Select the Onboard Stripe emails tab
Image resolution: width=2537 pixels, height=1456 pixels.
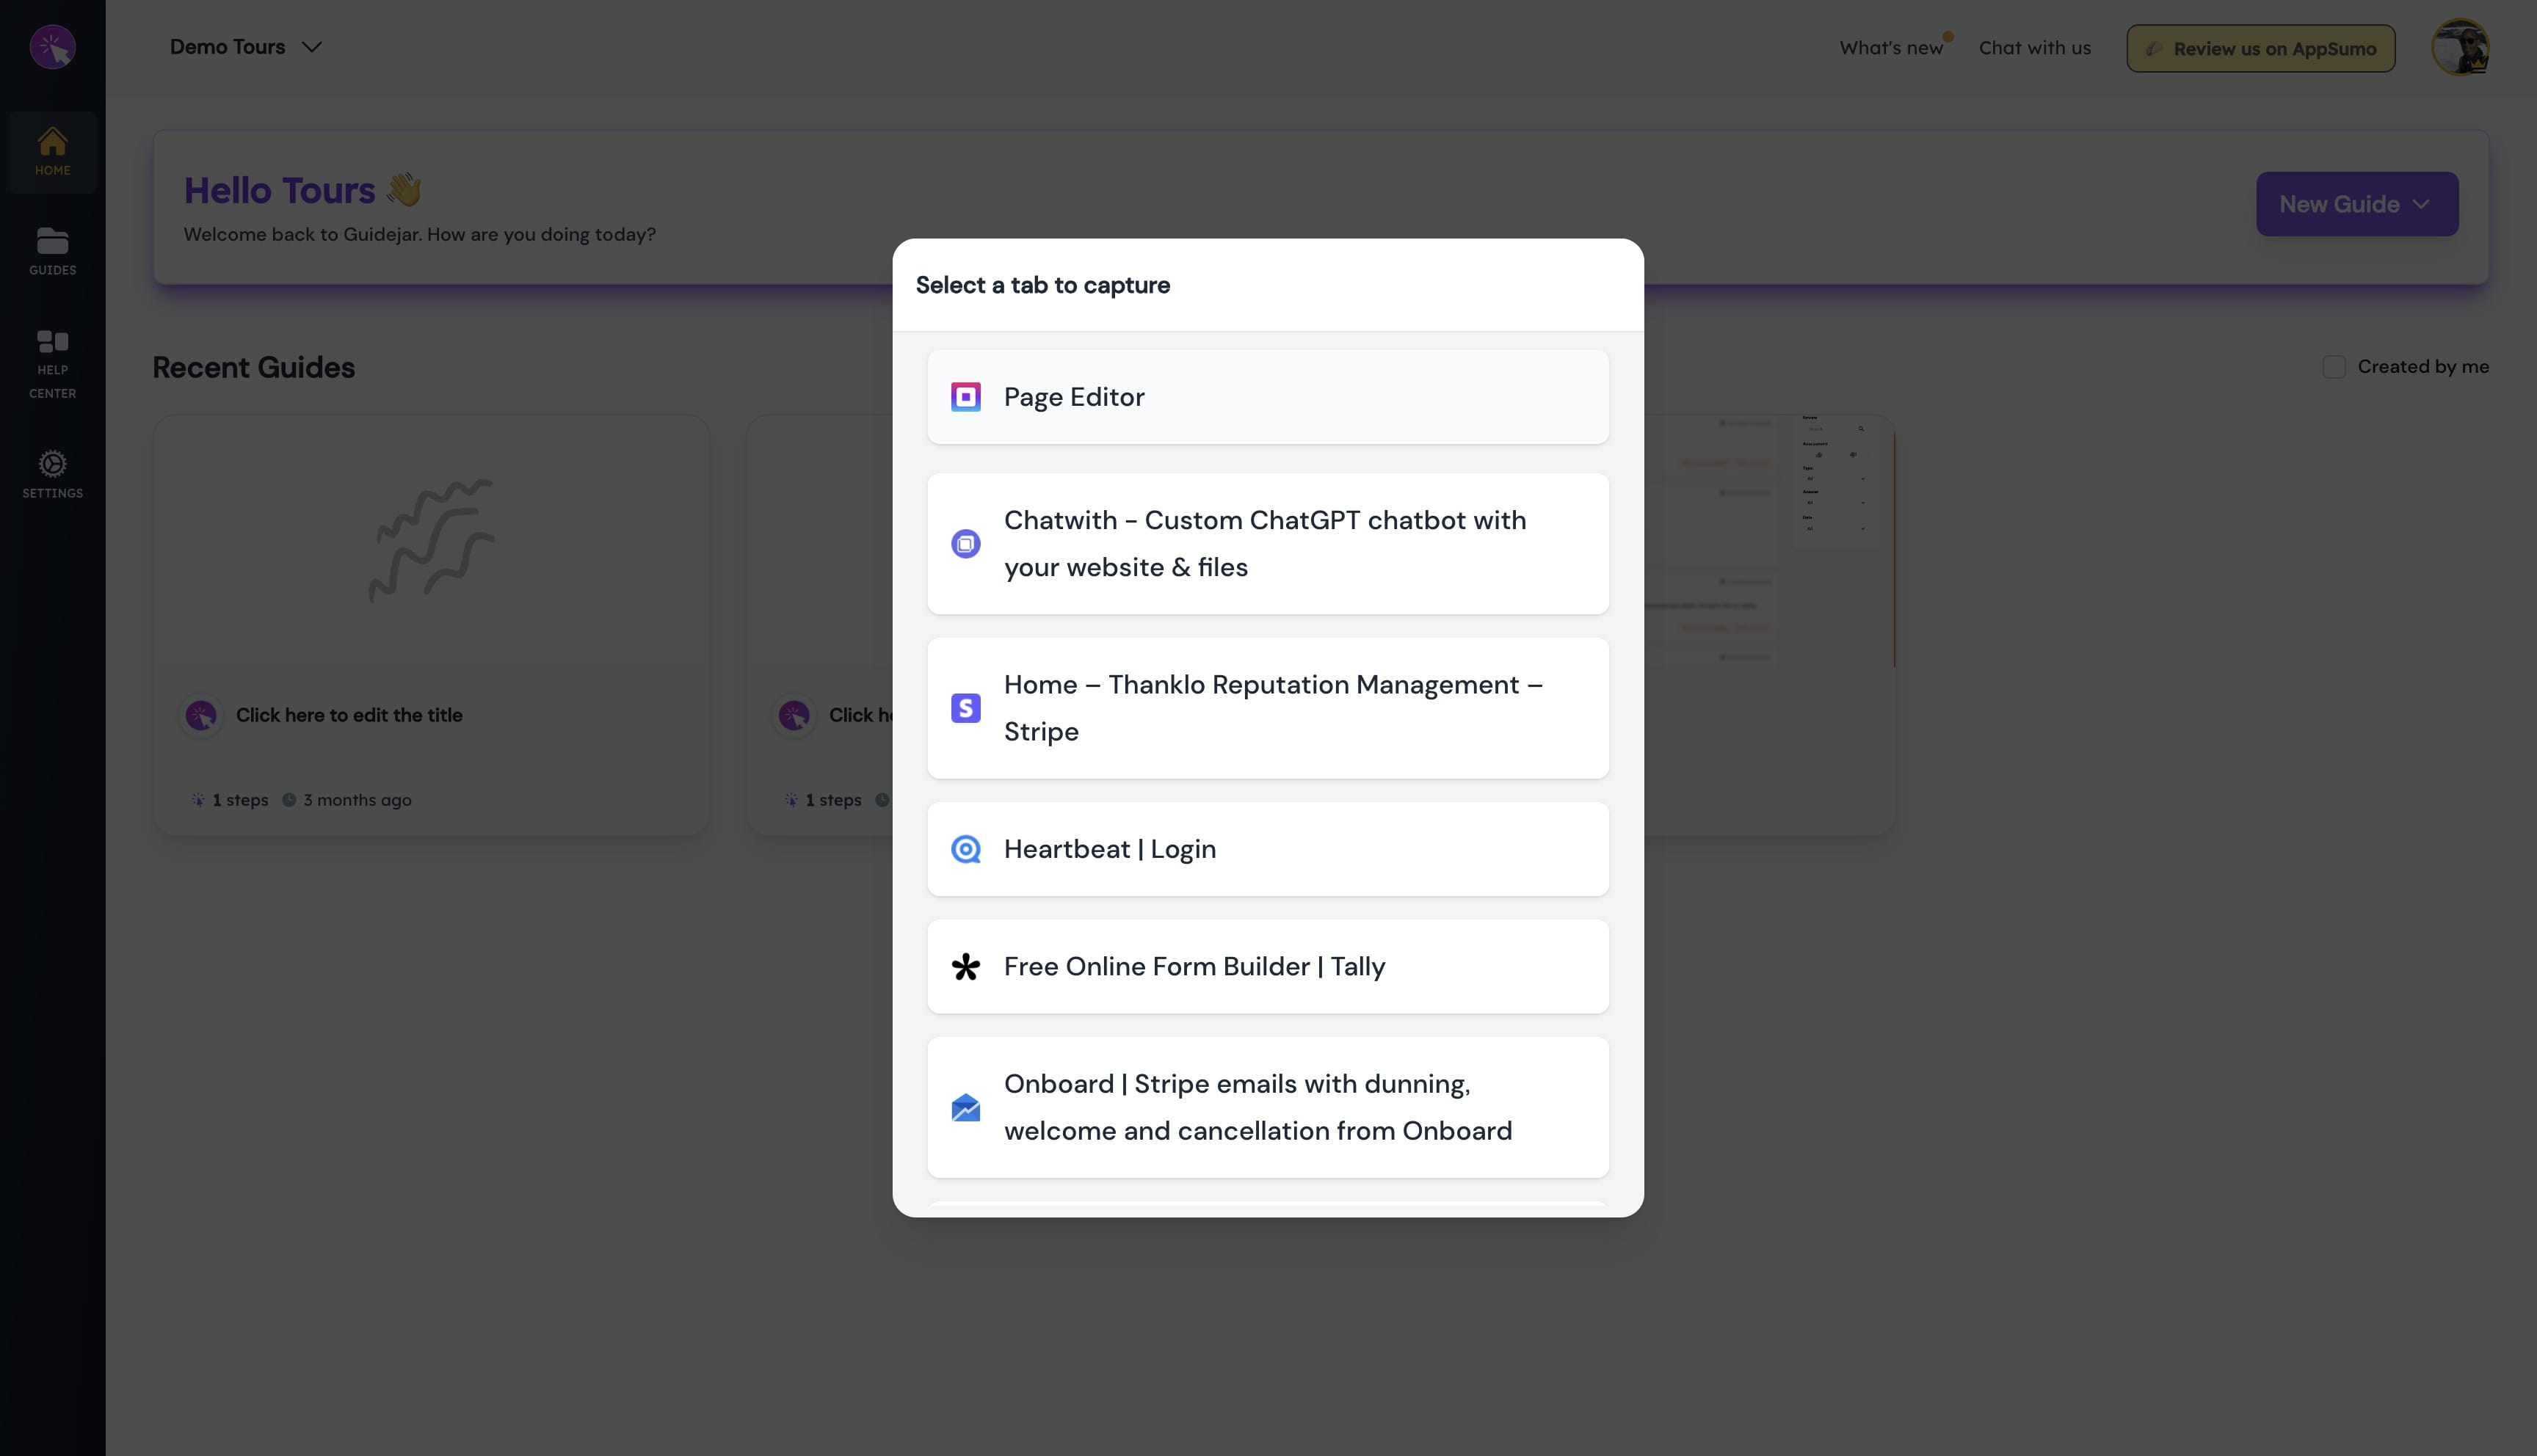[1267, 1107]
